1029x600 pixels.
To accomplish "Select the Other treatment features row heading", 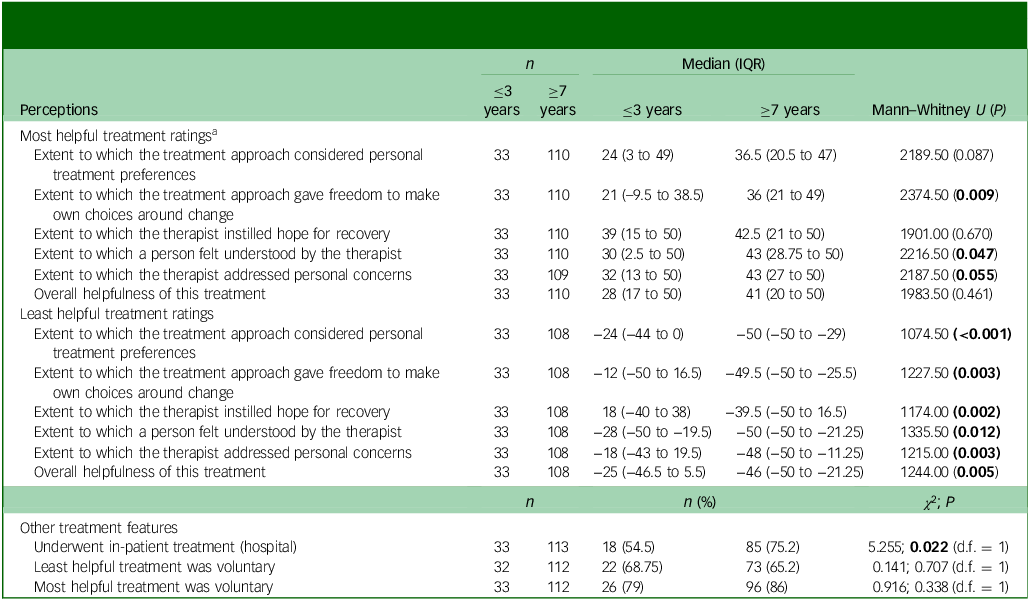I will [97, 528].
